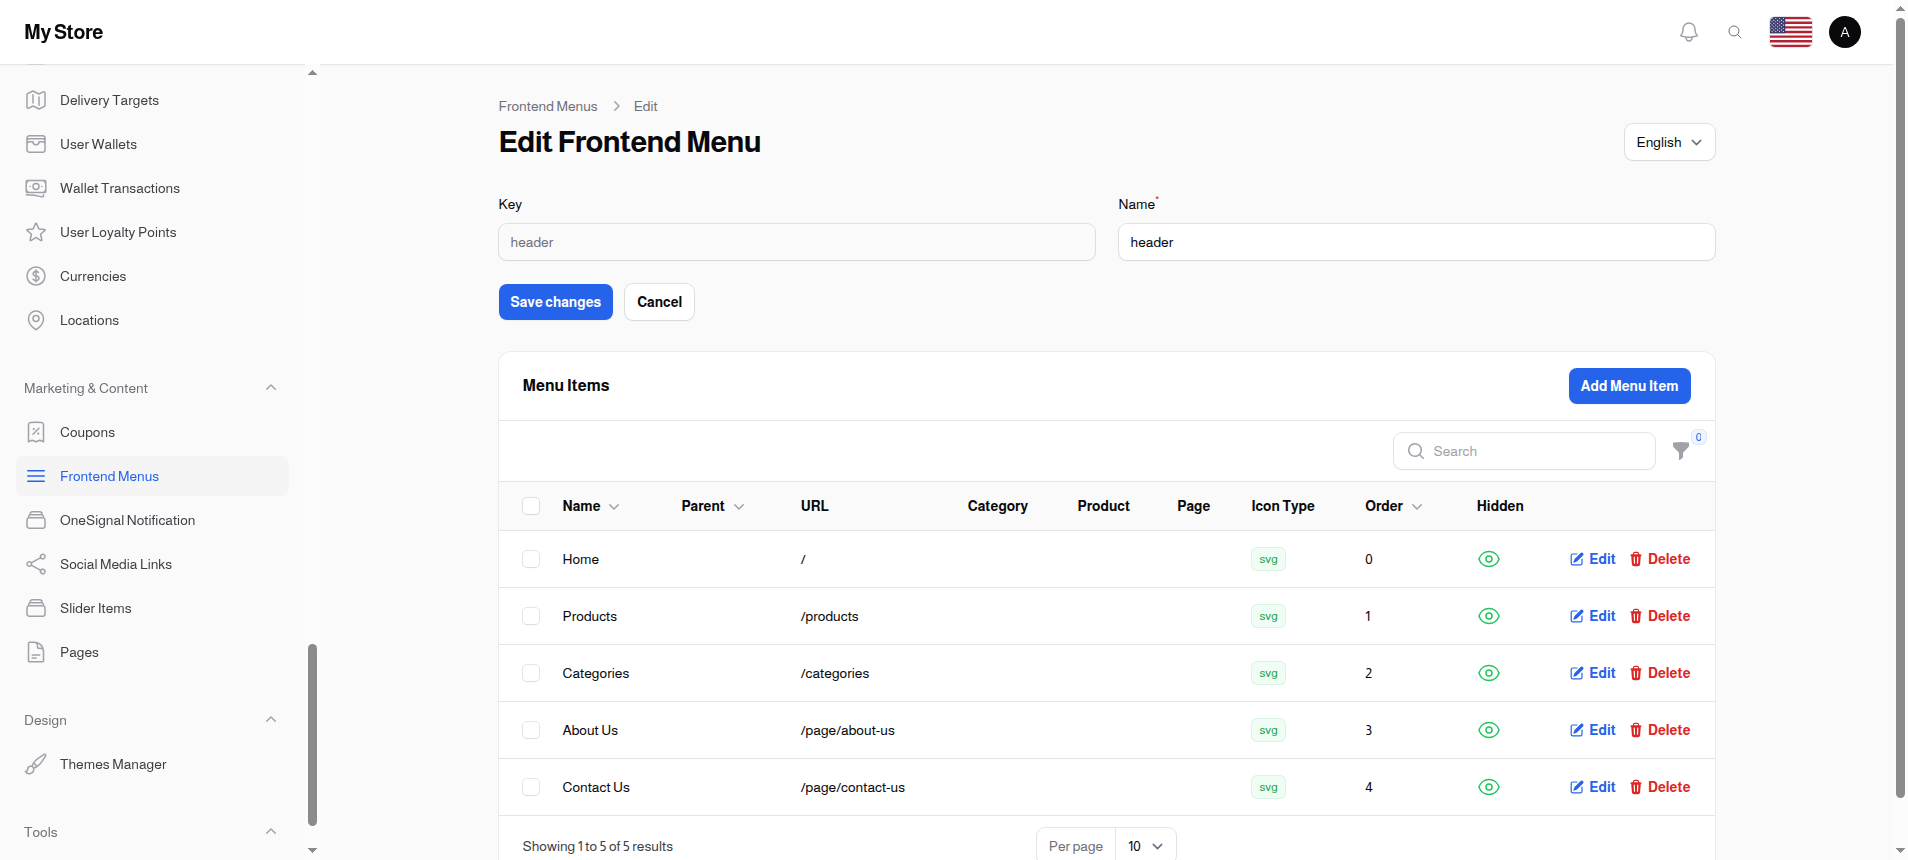Click the Coupons percent icon
Viewport: 1908px width, 860px height.
36,432
